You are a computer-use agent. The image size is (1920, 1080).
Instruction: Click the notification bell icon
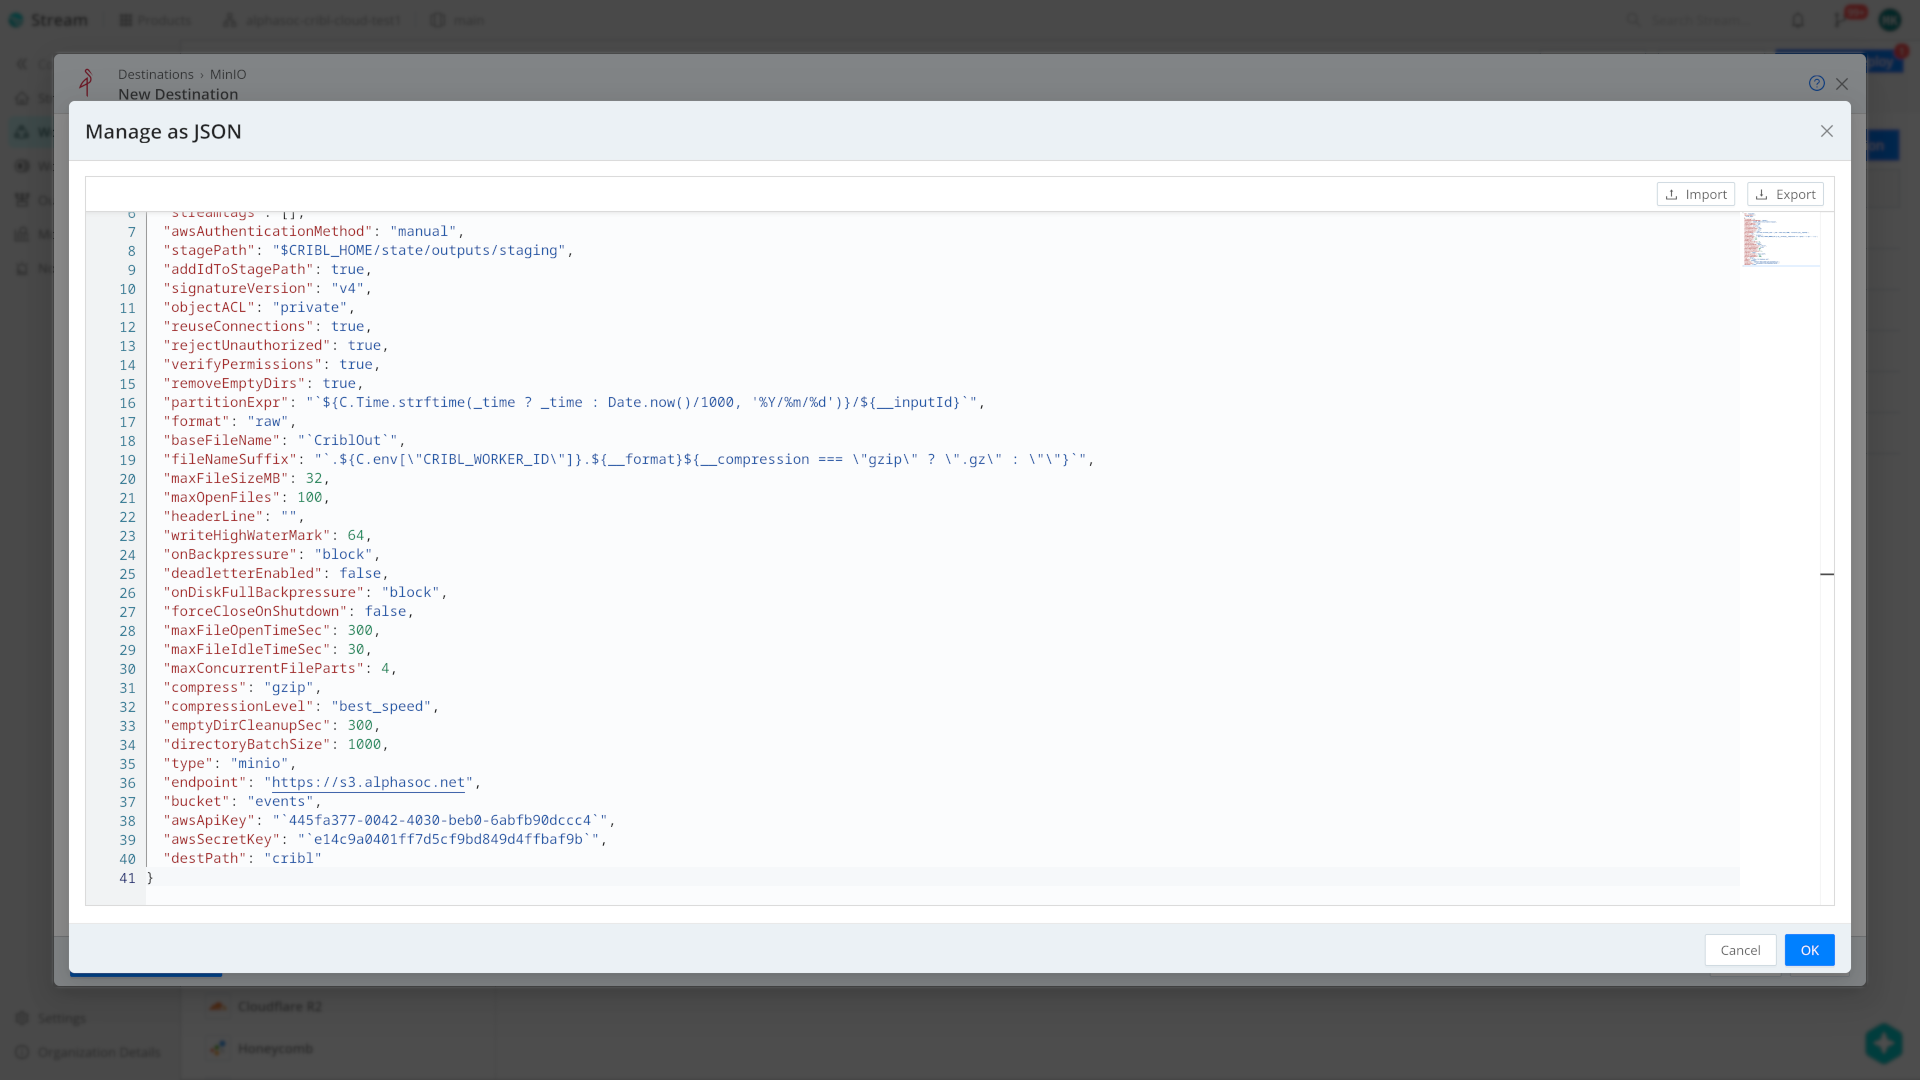pos(1797,20)
